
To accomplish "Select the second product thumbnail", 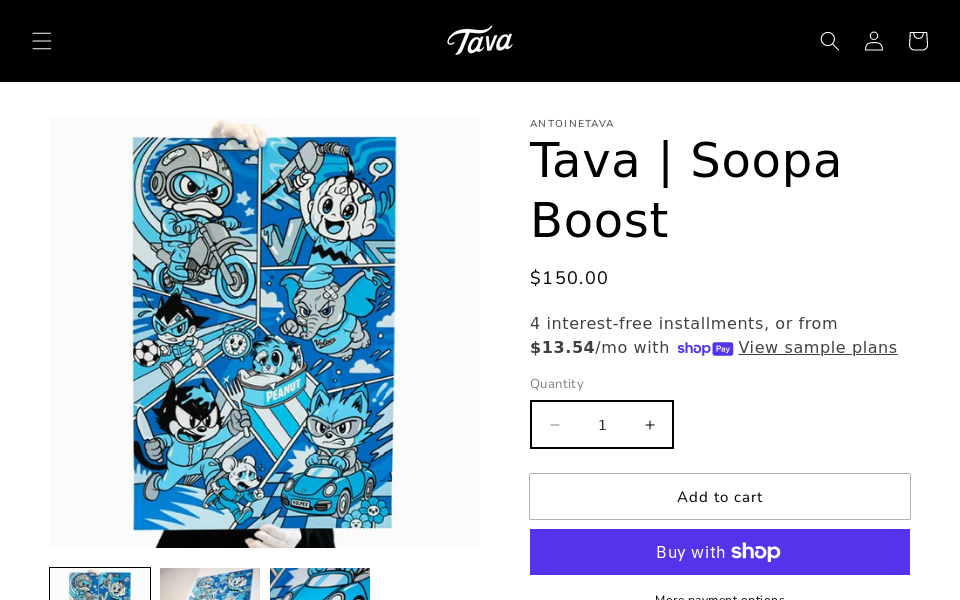I will pos(210,585).
